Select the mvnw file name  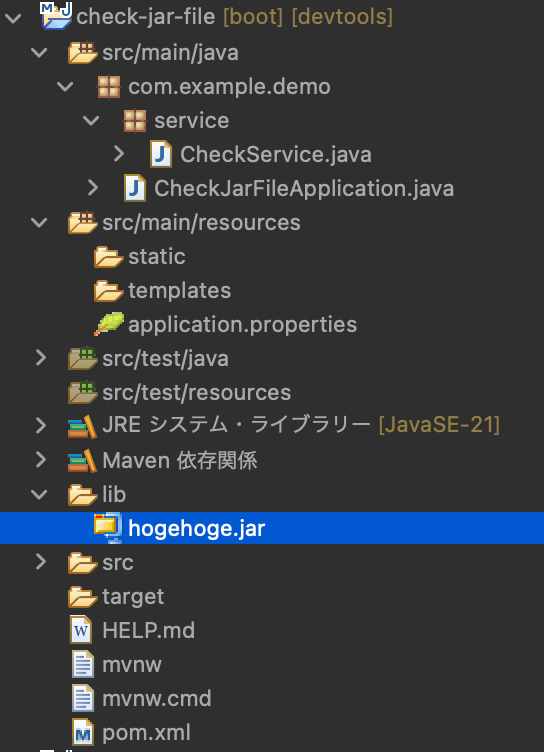point(132,665)
